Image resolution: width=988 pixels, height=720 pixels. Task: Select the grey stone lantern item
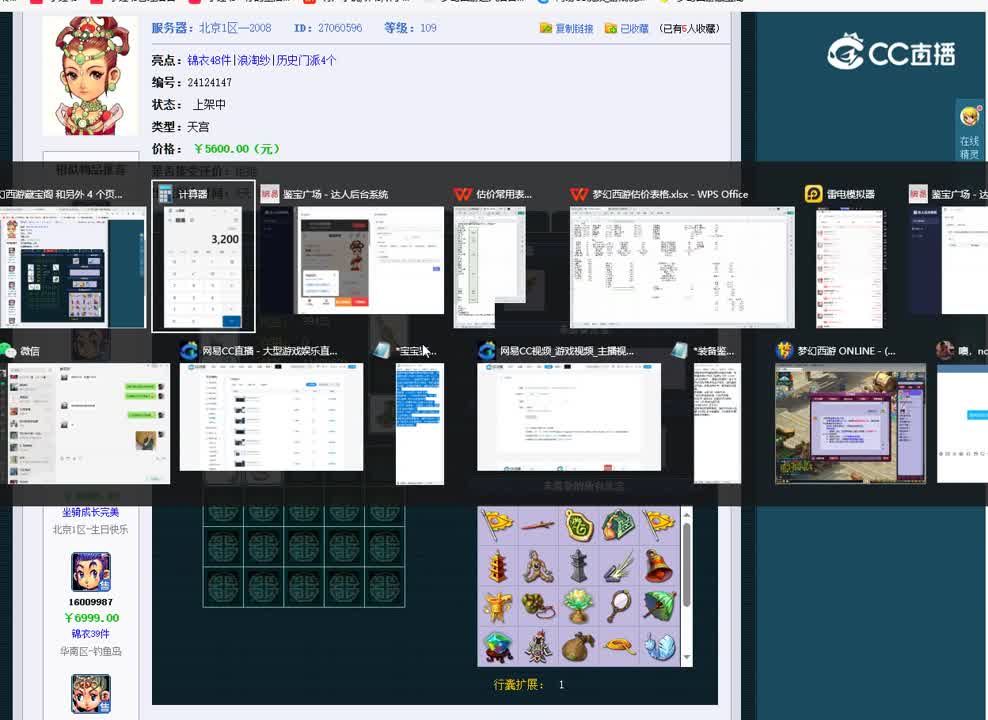[x=578, y=566]
